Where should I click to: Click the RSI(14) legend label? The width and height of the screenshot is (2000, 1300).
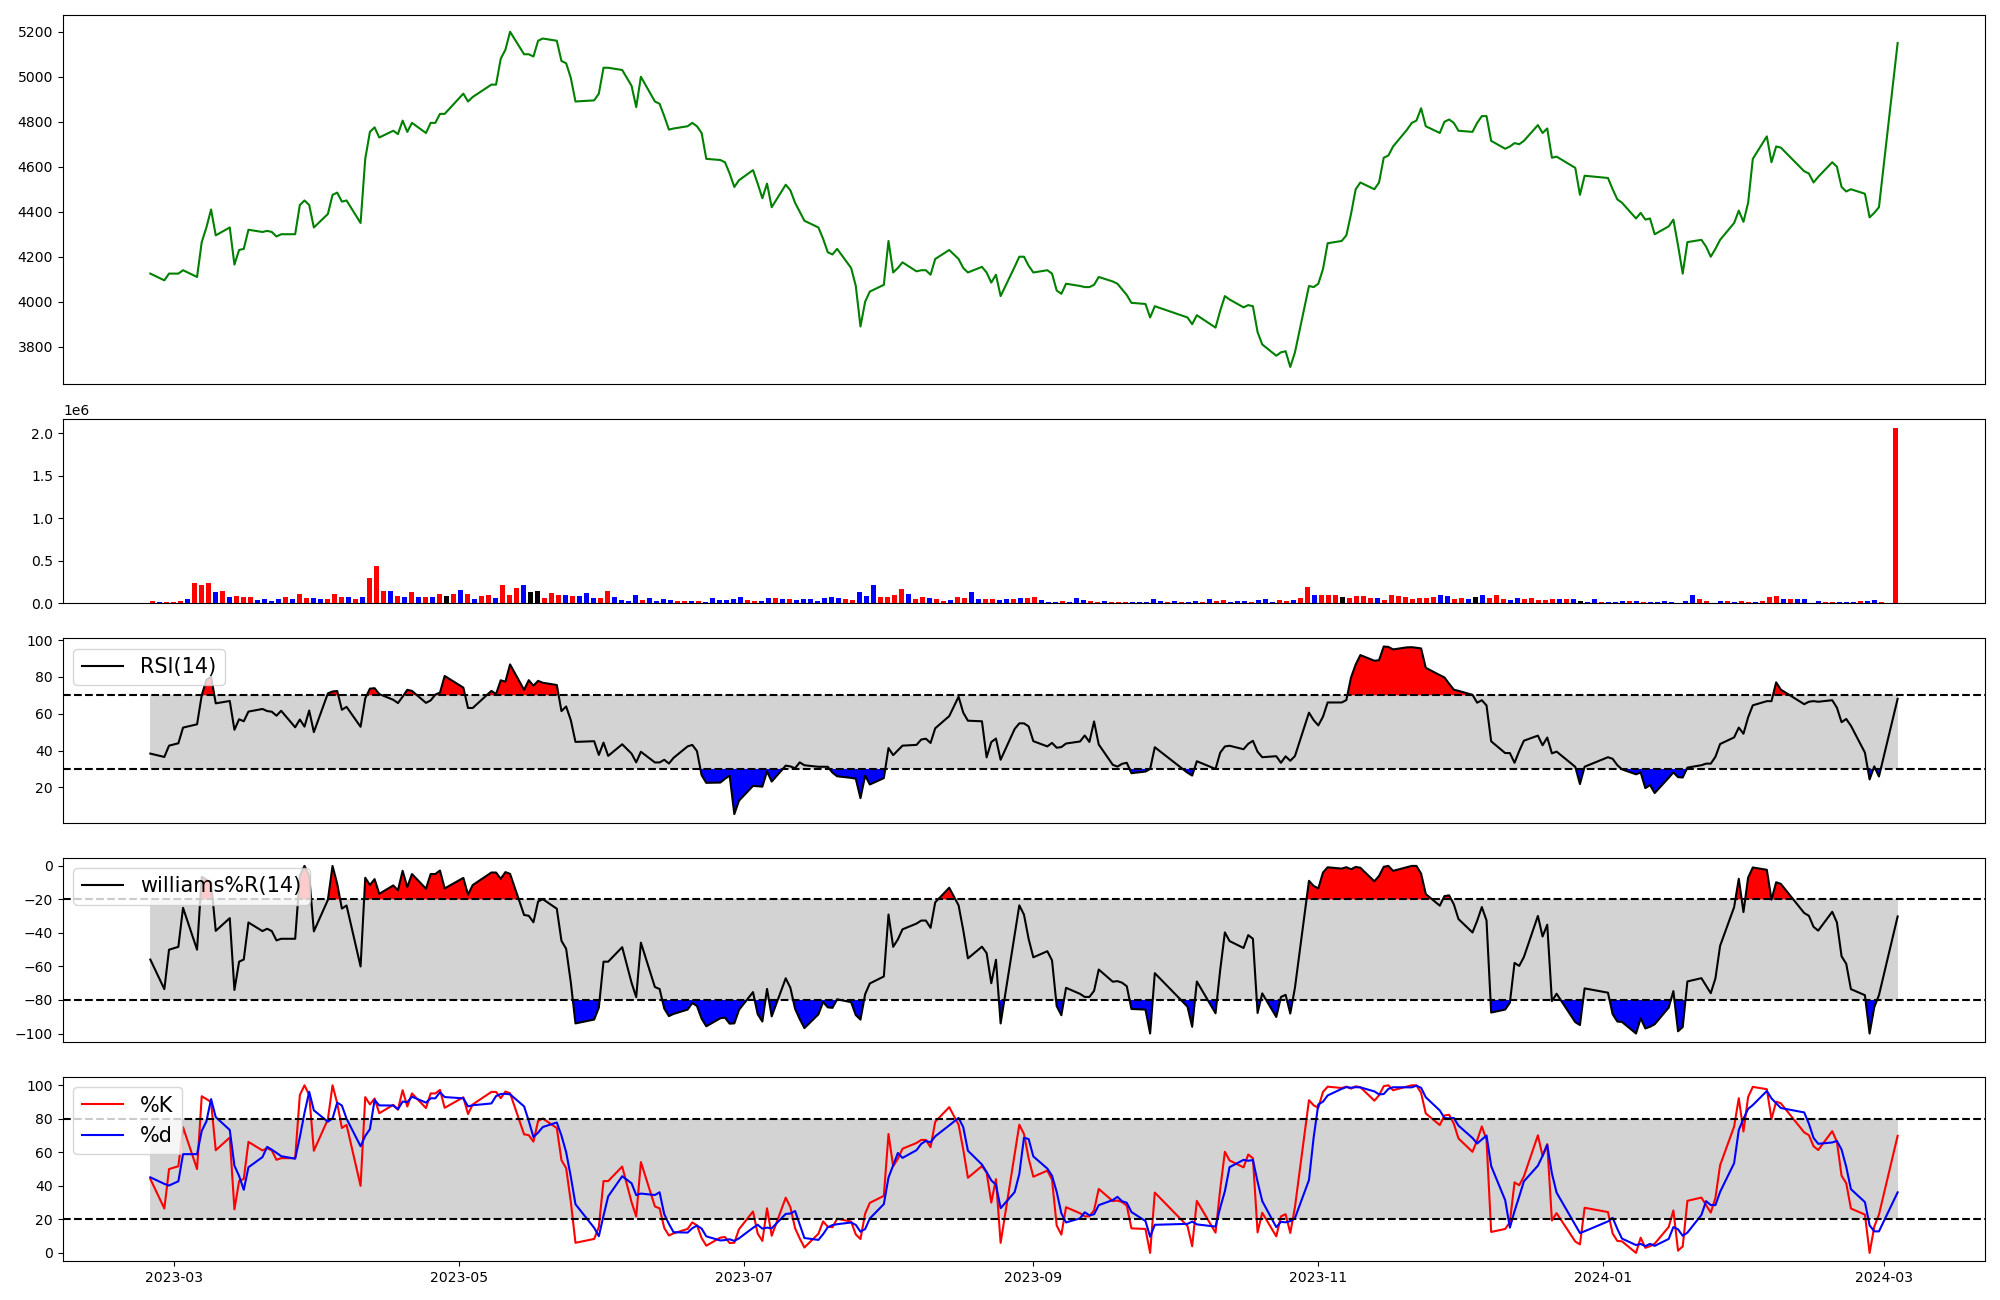coord(177,666)
